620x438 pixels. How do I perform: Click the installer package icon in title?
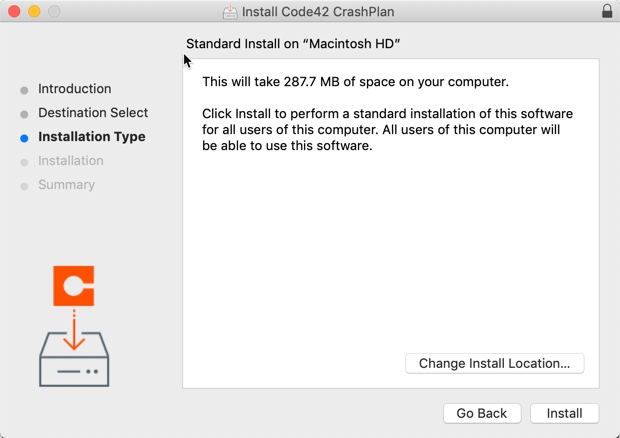[230, 12]
